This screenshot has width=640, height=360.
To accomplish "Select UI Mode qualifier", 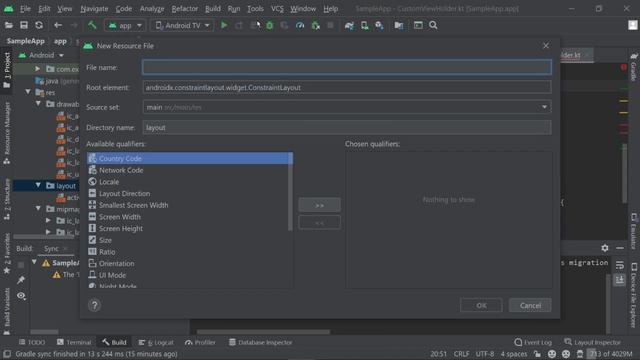I will (188, 275).
